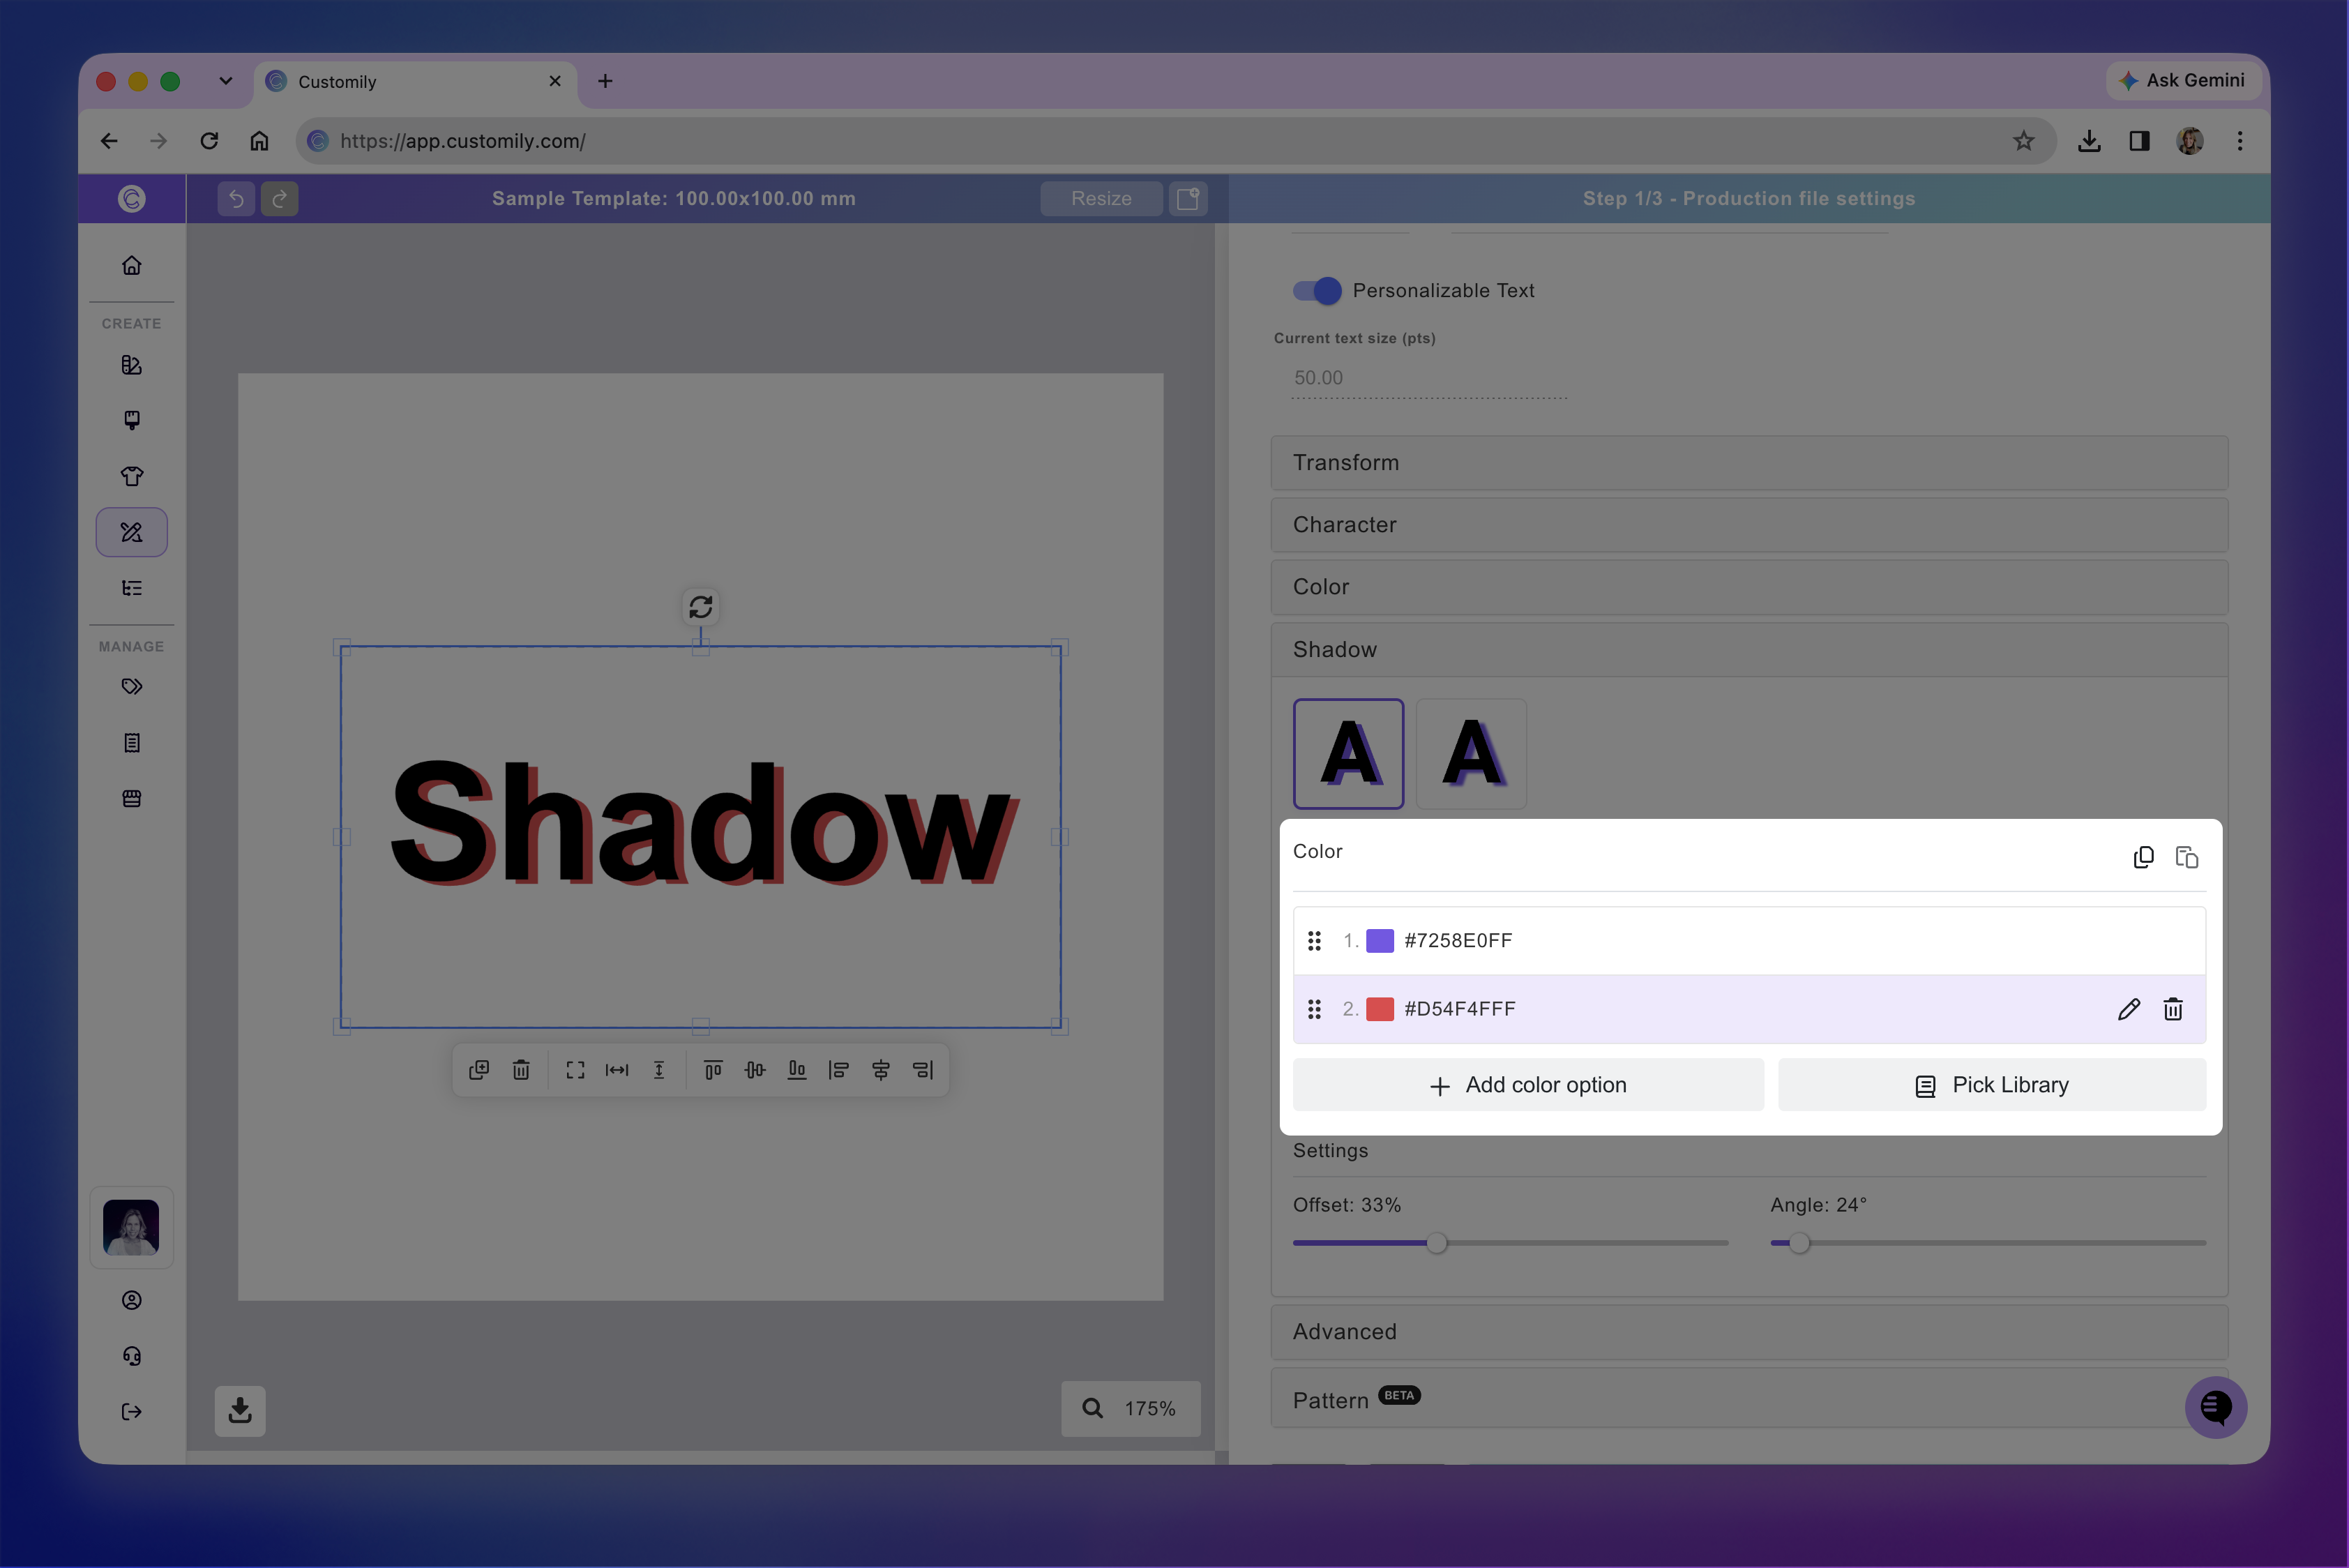The height and width of the screenshot is (1568, 2349).
Task: Open the tags icon under Manage
Action: [131, 686]
